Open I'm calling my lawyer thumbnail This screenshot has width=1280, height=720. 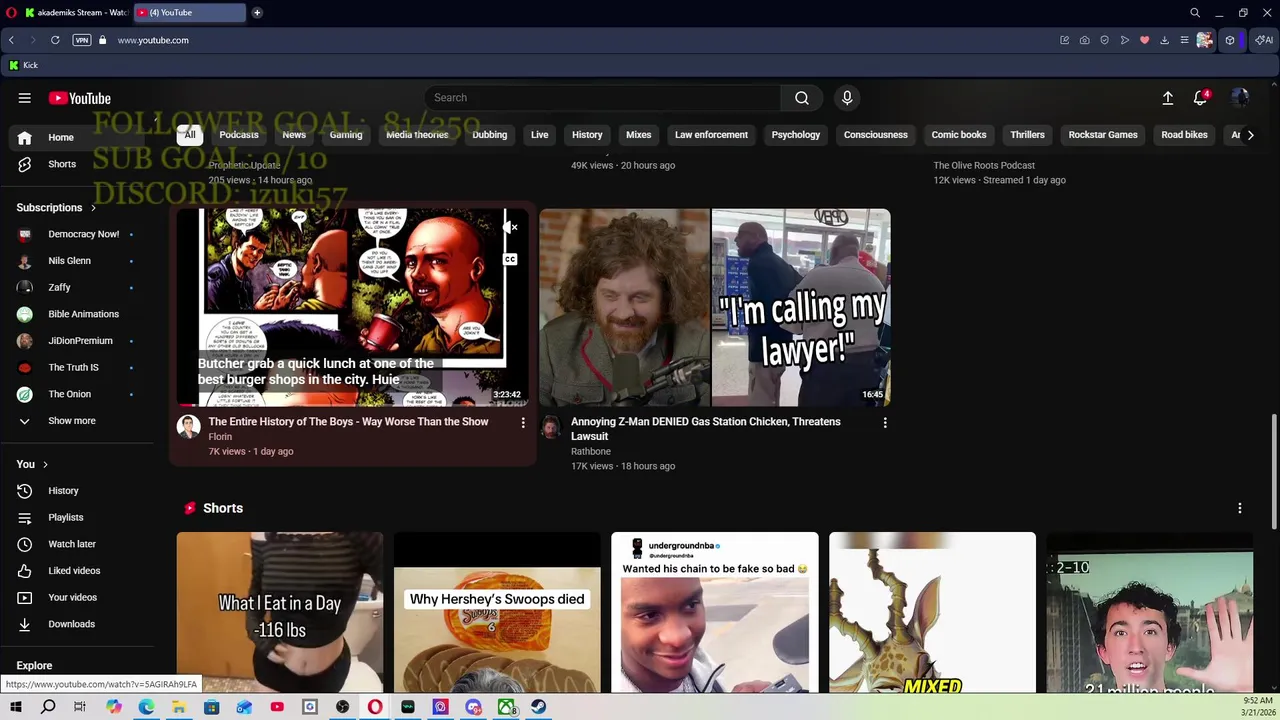pos(715,307)
